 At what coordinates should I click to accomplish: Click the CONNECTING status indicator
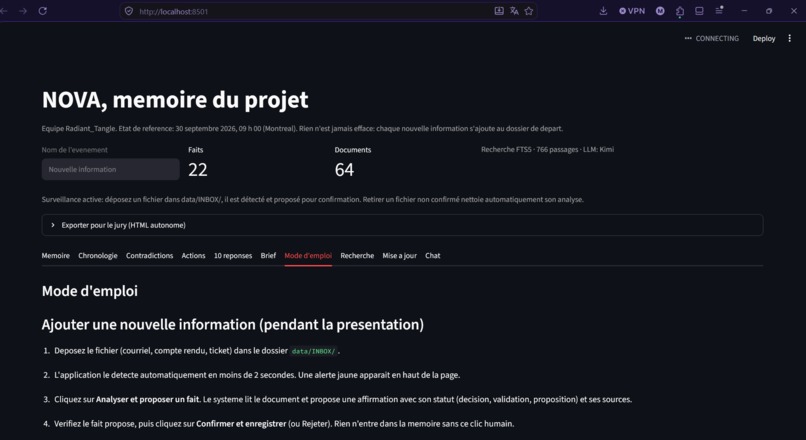[x=711, y=39]
